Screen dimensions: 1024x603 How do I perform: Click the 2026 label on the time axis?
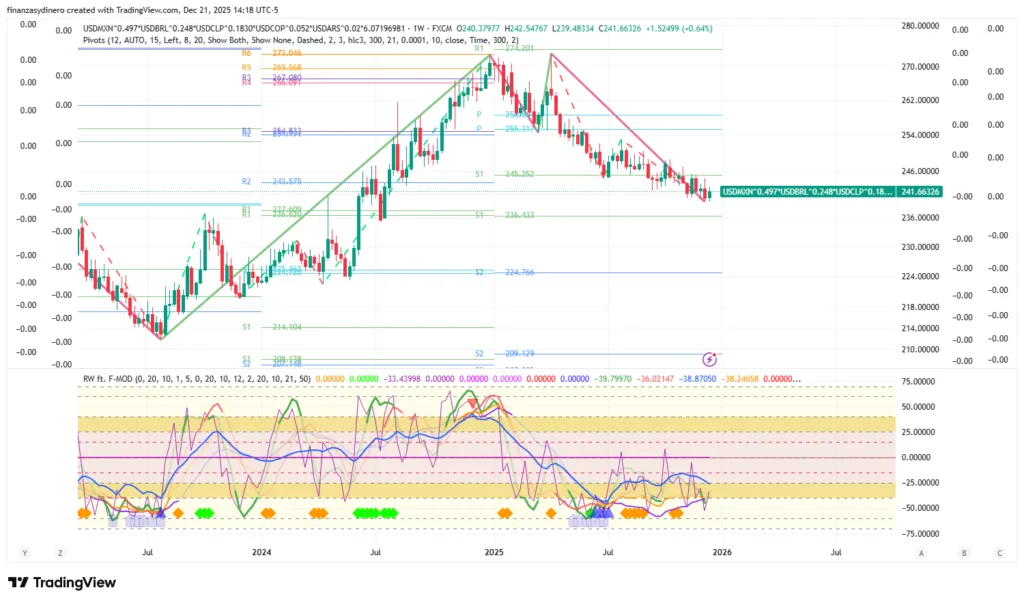click(x=722, y=552)
